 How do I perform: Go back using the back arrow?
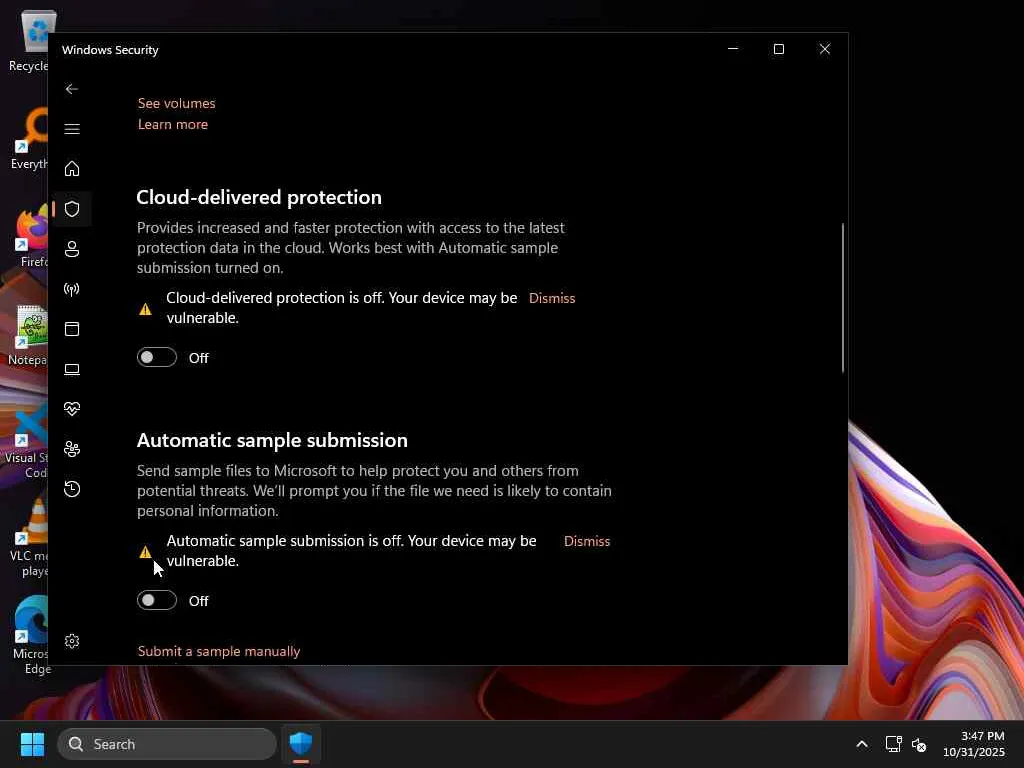click(x=72, y=89)
